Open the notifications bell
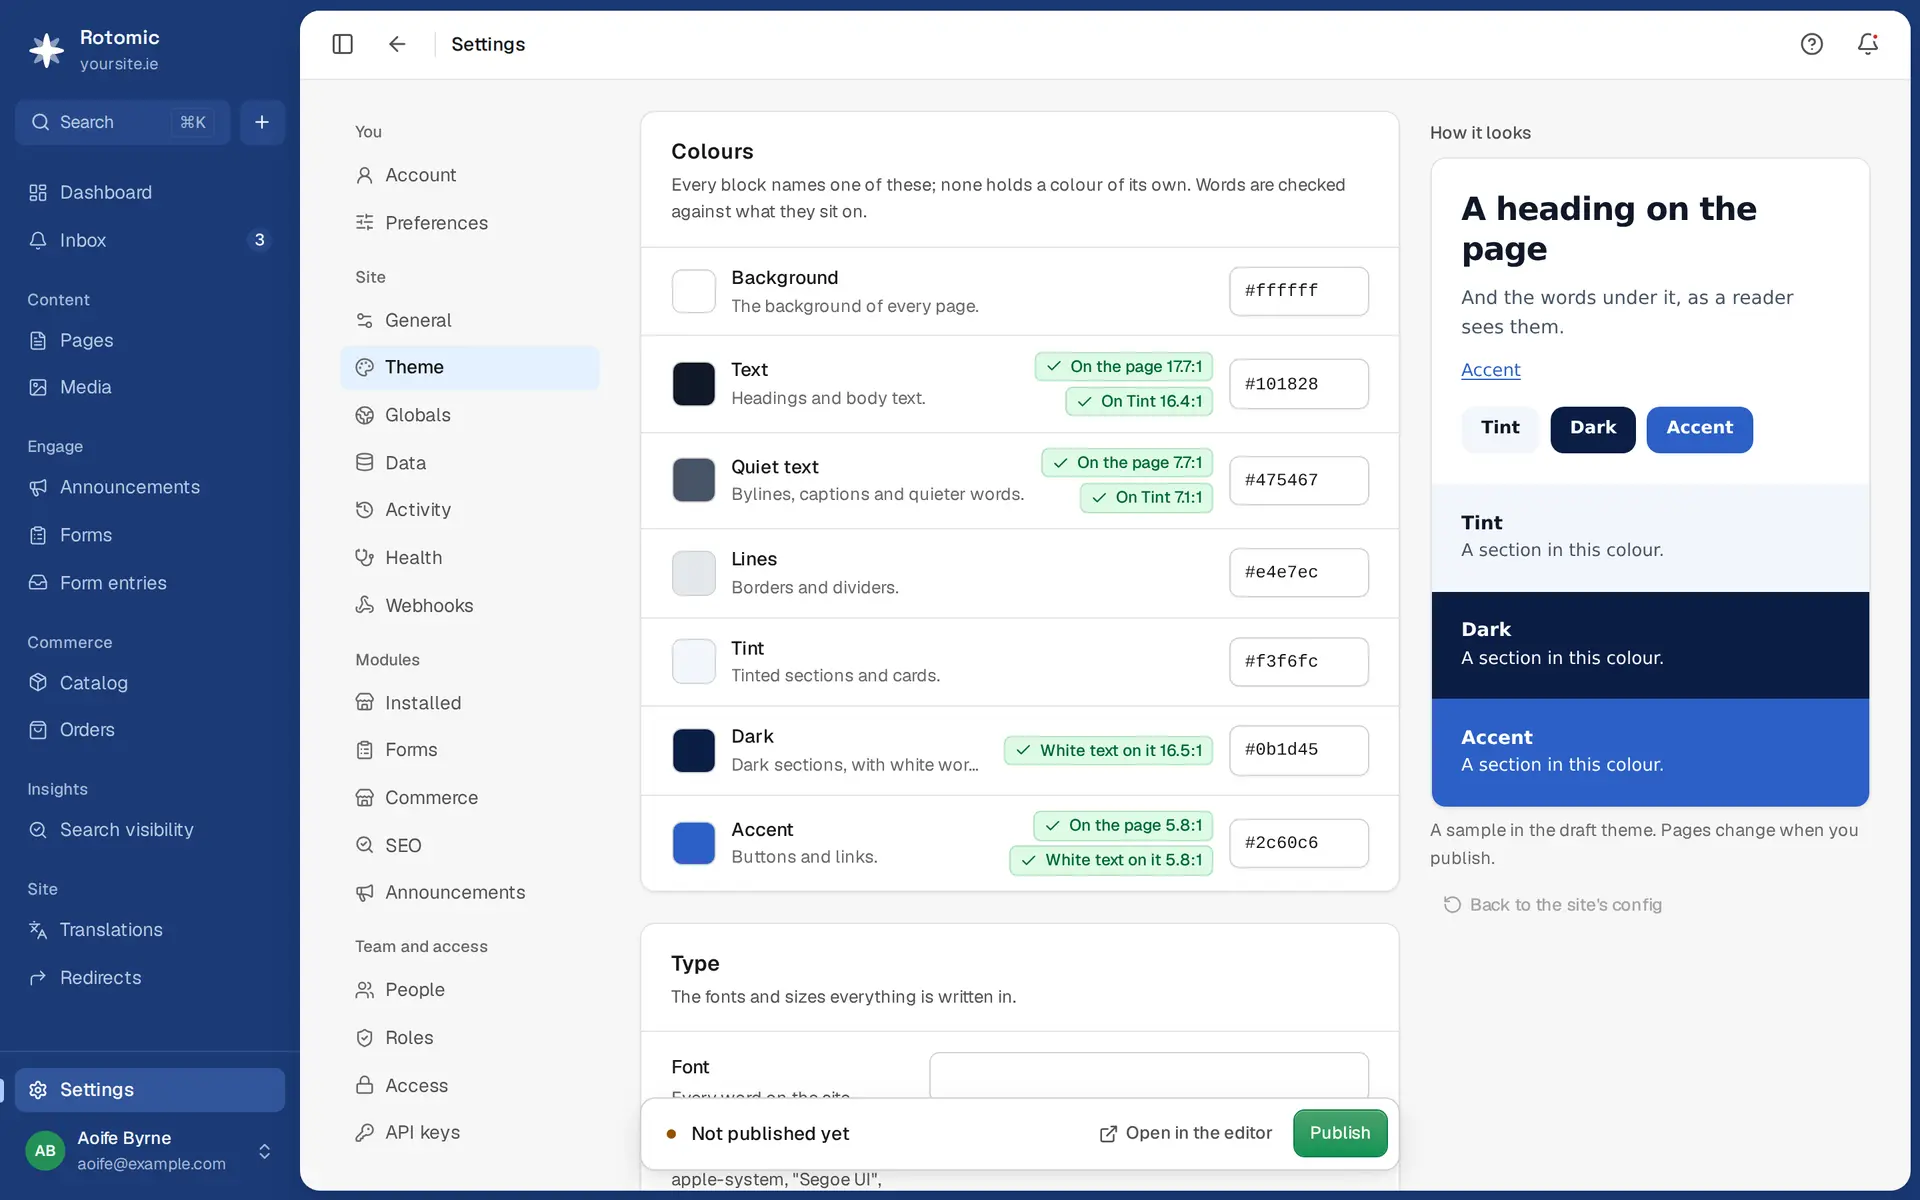 click(1867, 44)
